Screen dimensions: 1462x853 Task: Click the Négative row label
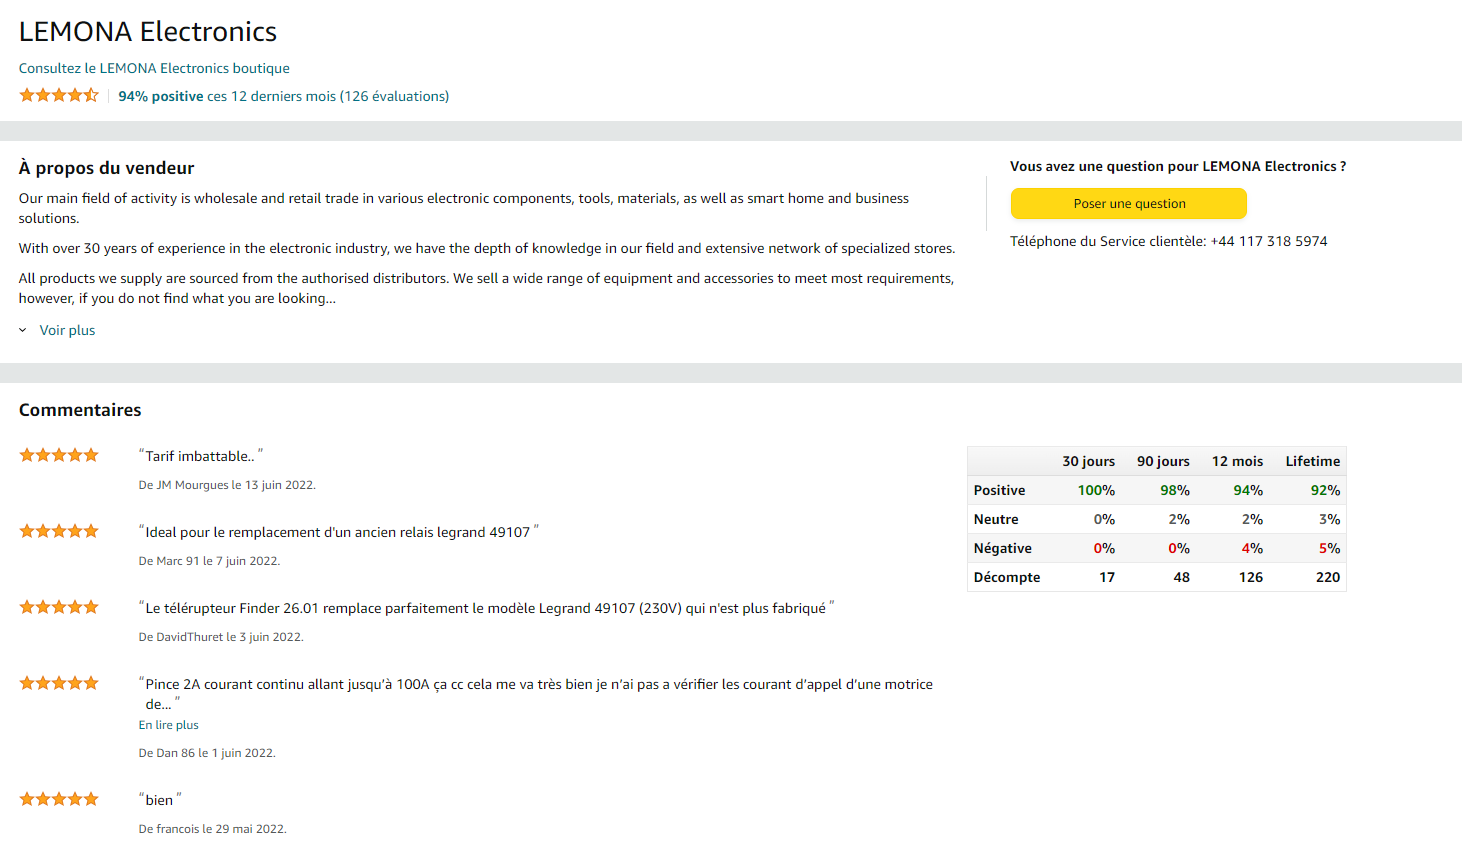1002,548
